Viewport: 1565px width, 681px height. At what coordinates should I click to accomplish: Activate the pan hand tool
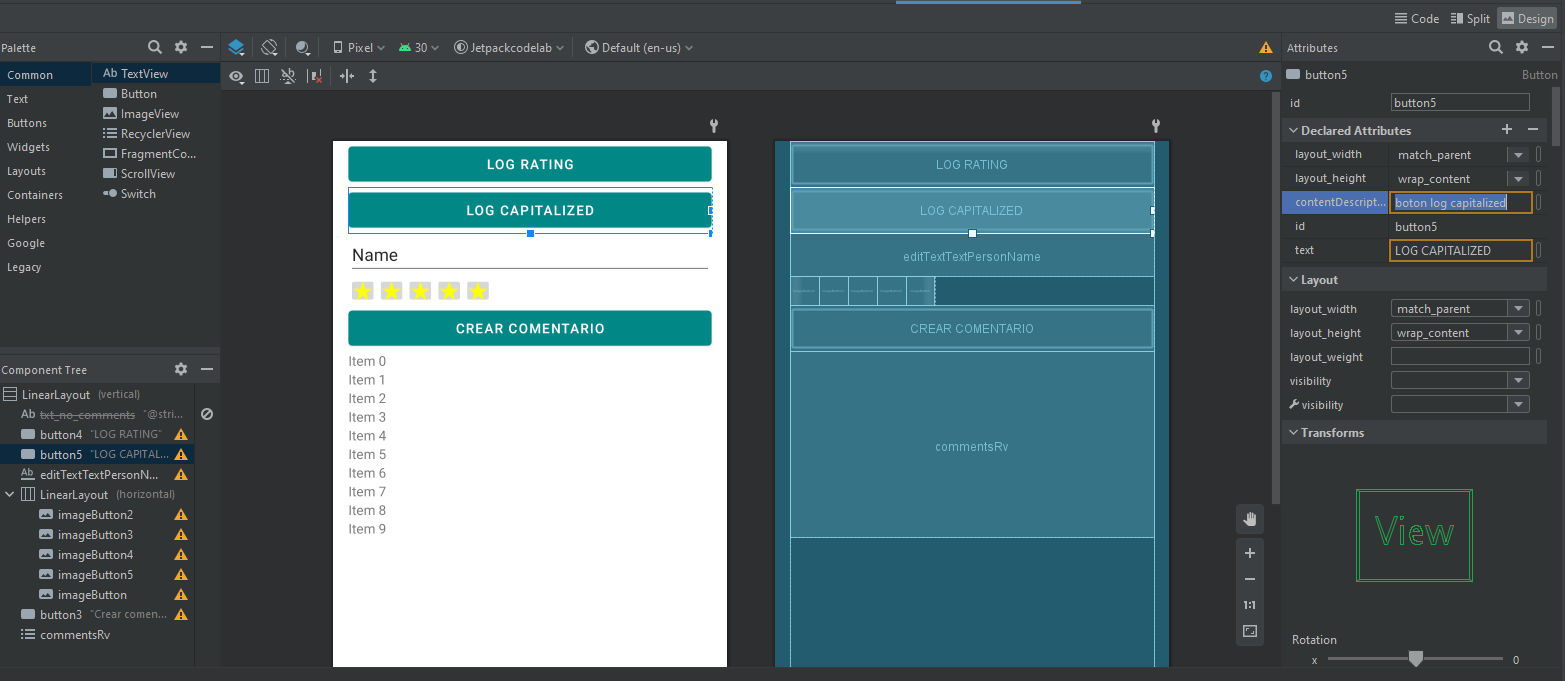[x=1250, y=519]
